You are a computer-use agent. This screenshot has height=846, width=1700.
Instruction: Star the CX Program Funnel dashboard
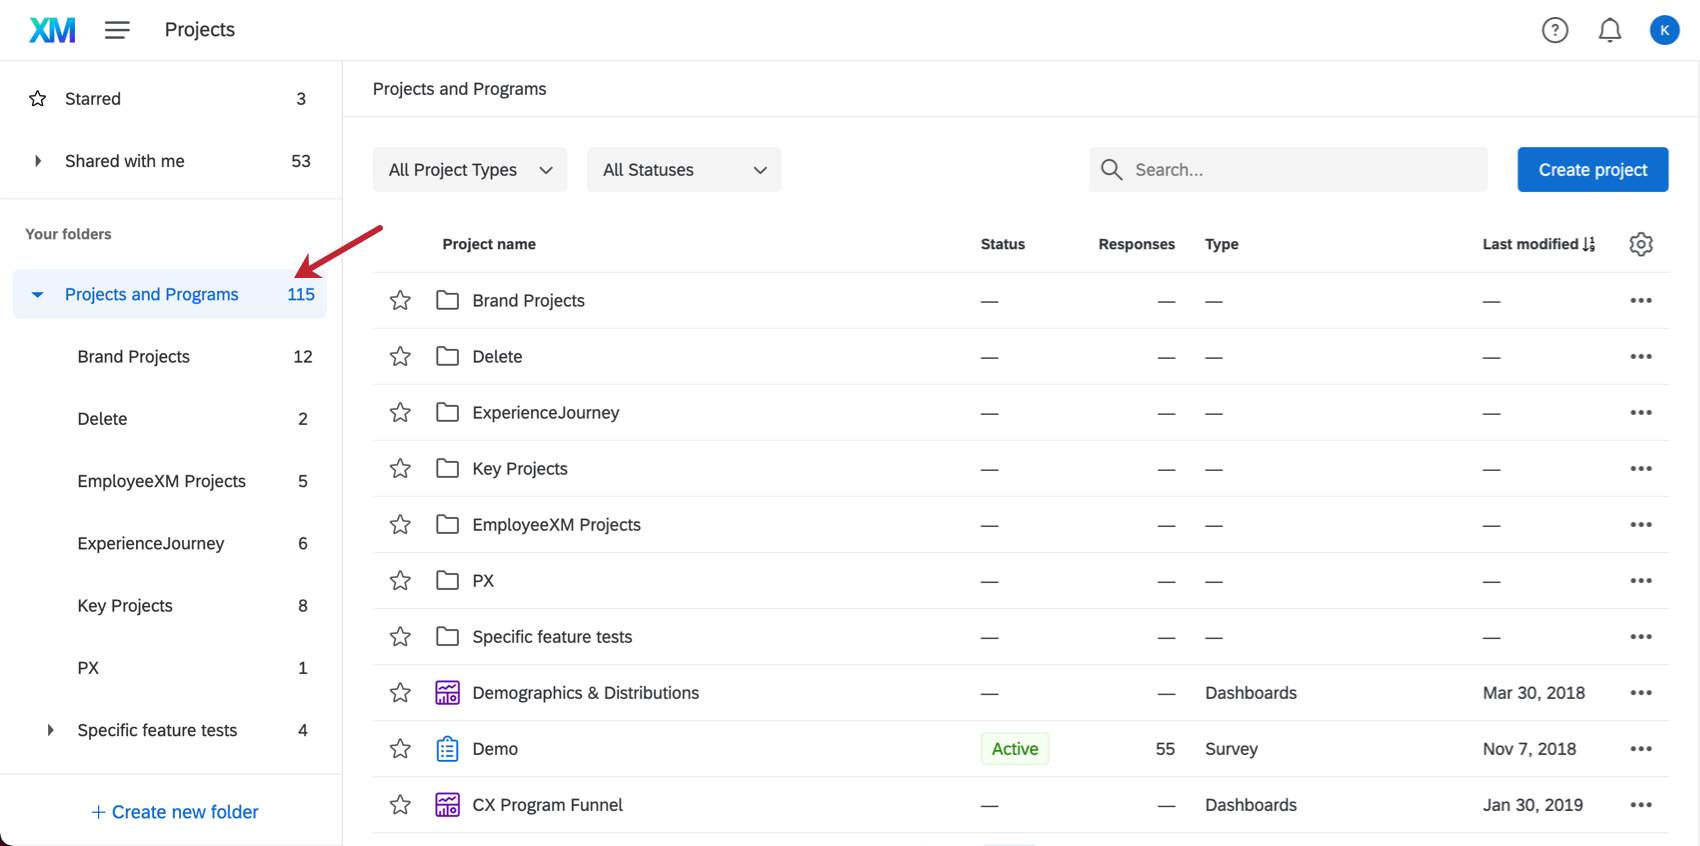click(400, 805)
